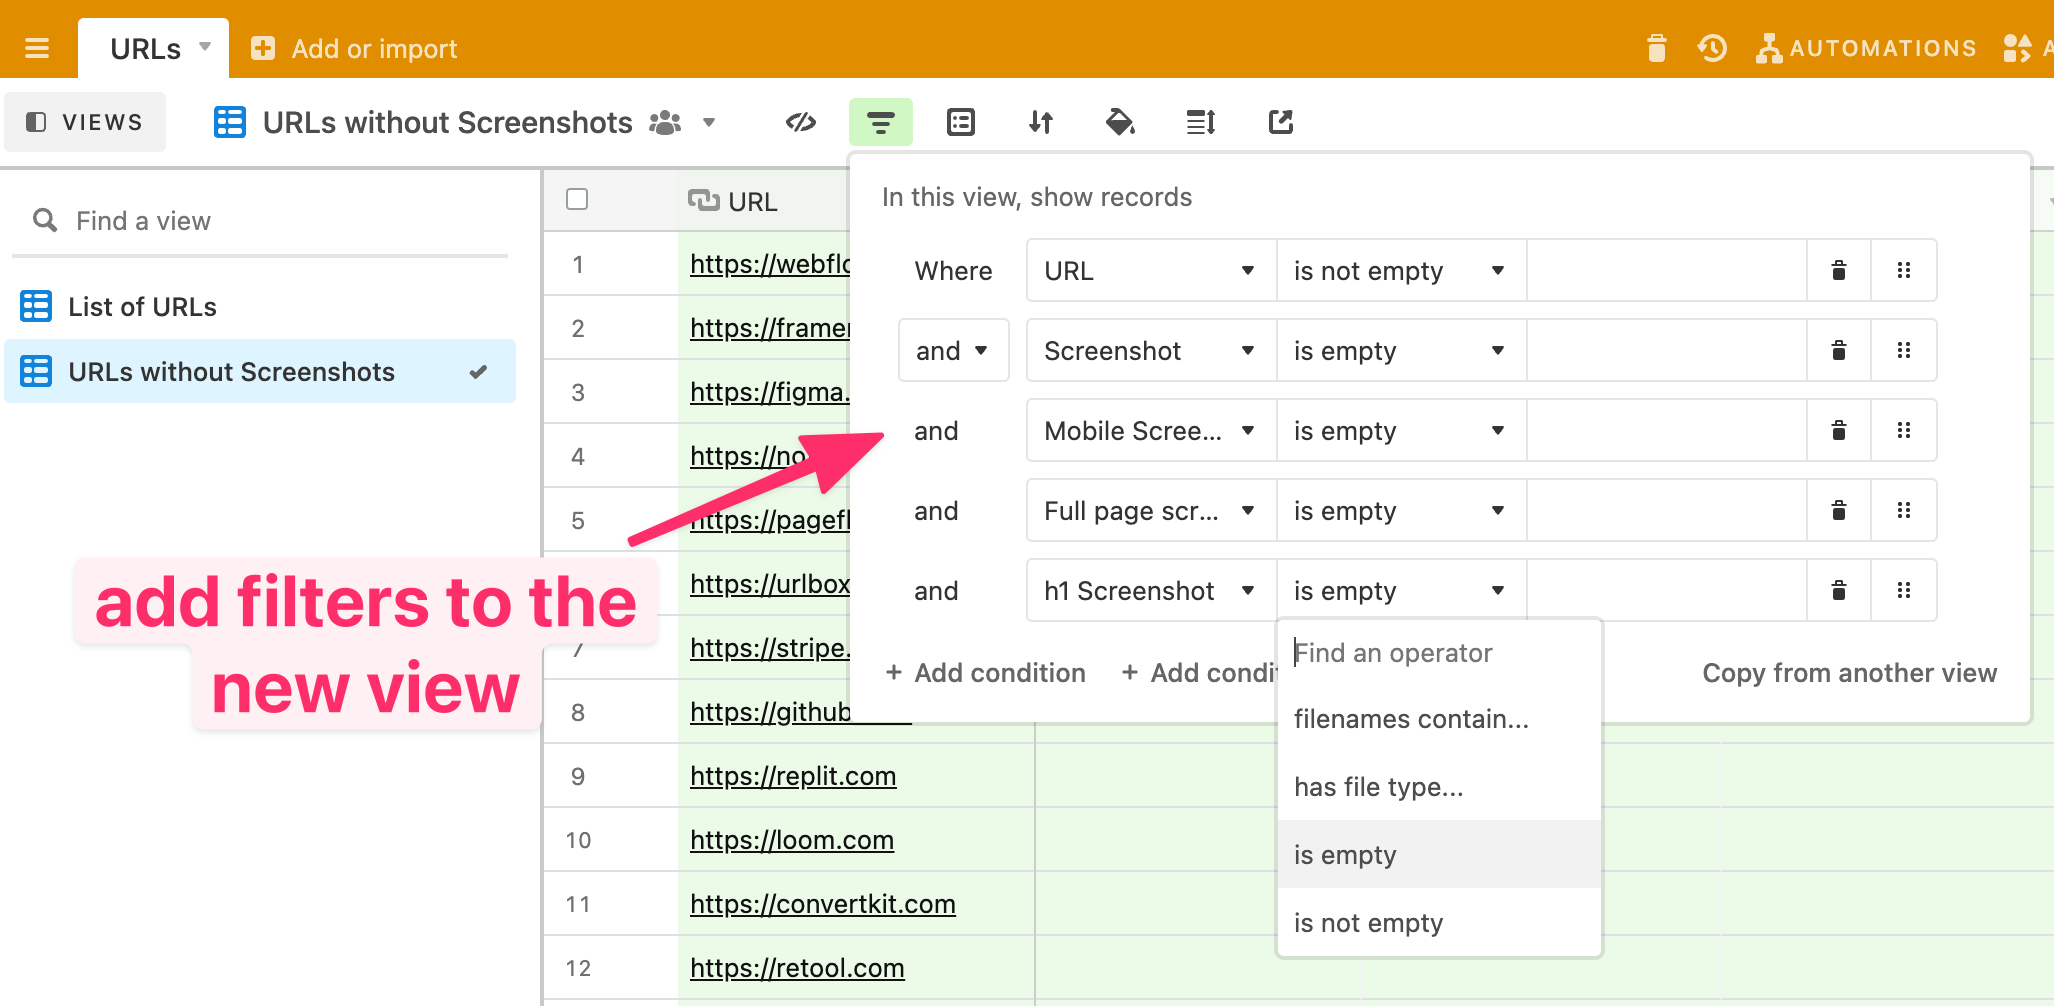
Task: Open the sort records icon
Action: (x=1040, y=121)
